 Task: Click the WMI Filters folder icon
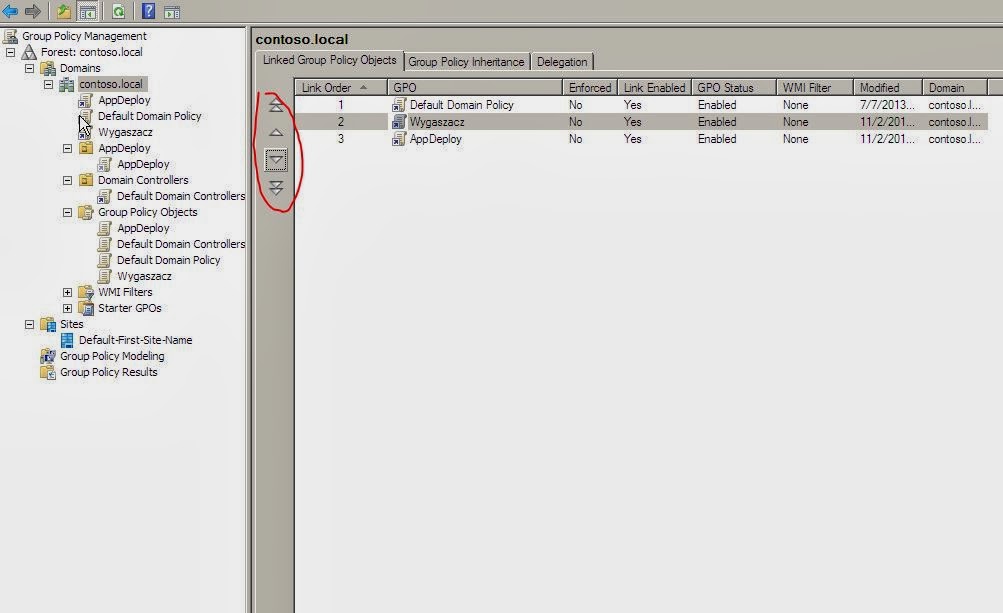click(x=86, y=292)
